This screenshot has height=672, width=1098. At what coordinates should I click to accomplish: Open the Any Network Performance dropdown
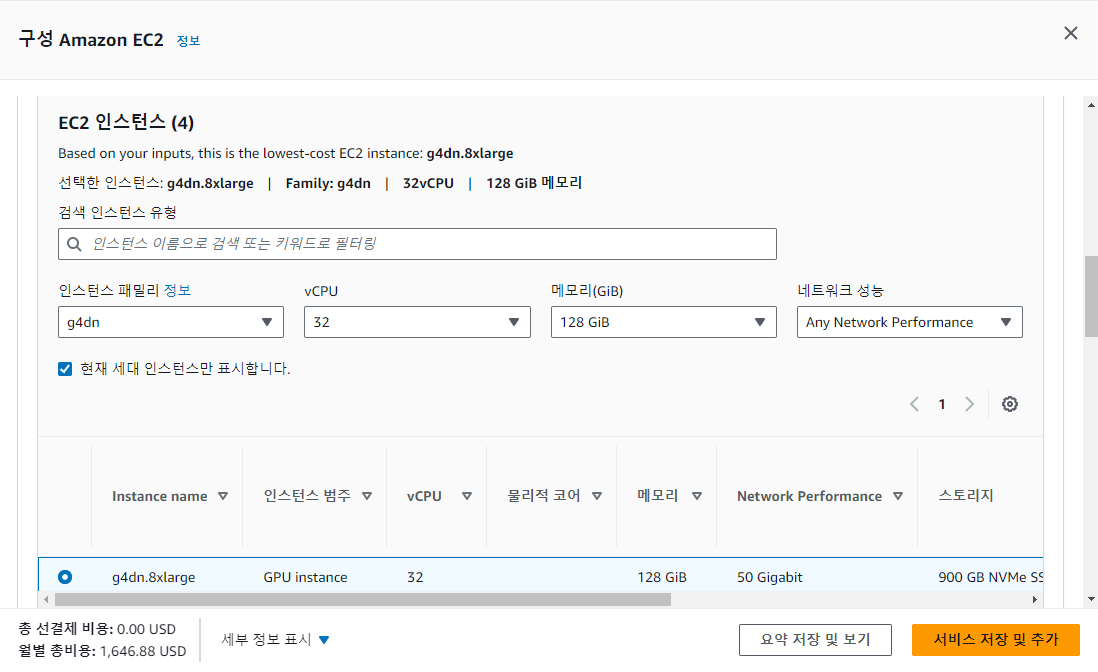(910, 322)
